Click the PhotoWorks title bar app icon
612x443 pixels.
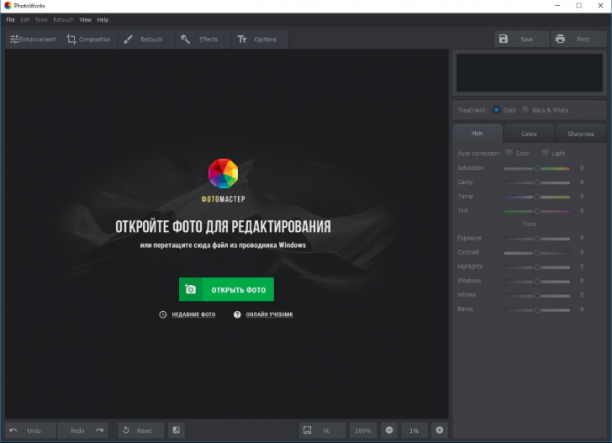pyautogui.click(x=8, y=5)
